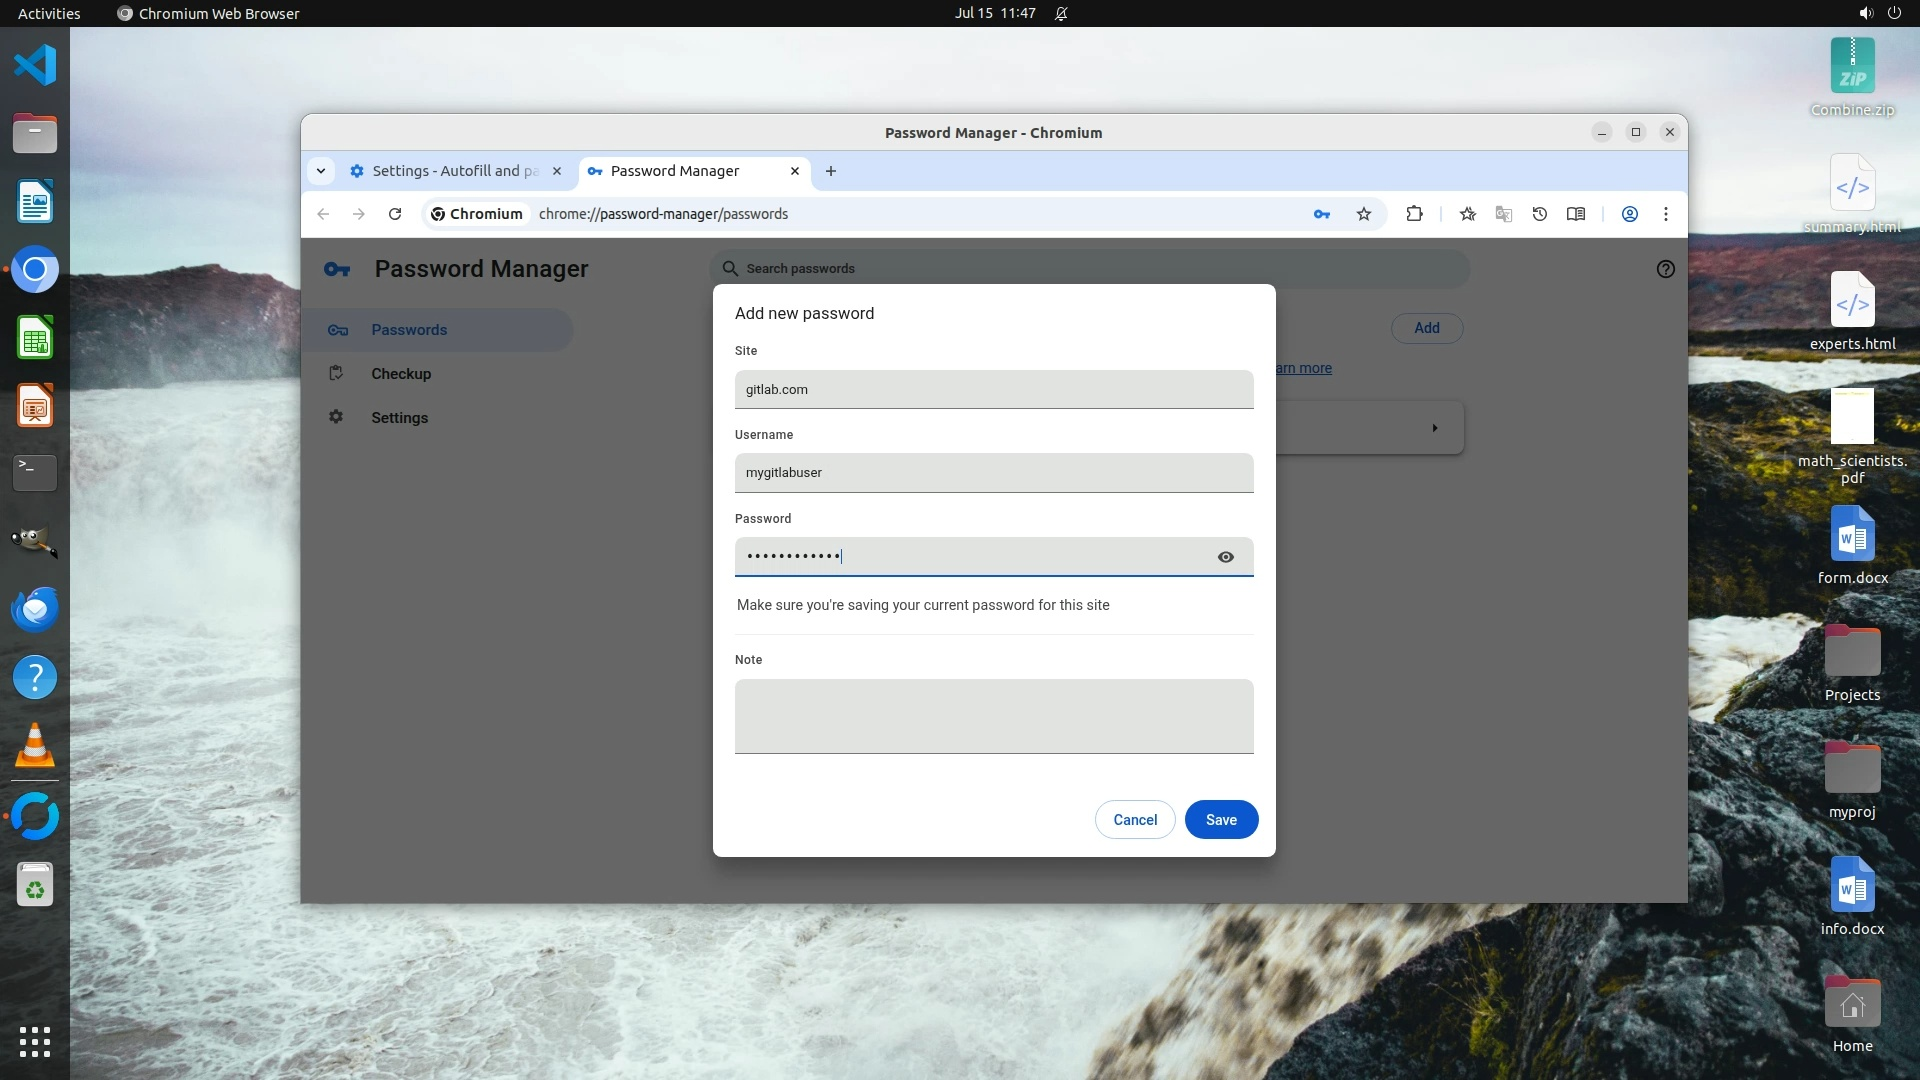Image resolution: width=1920 pixels, height=1080 pixels.
Task: Click the Save button
Action: click(1220, 820)
